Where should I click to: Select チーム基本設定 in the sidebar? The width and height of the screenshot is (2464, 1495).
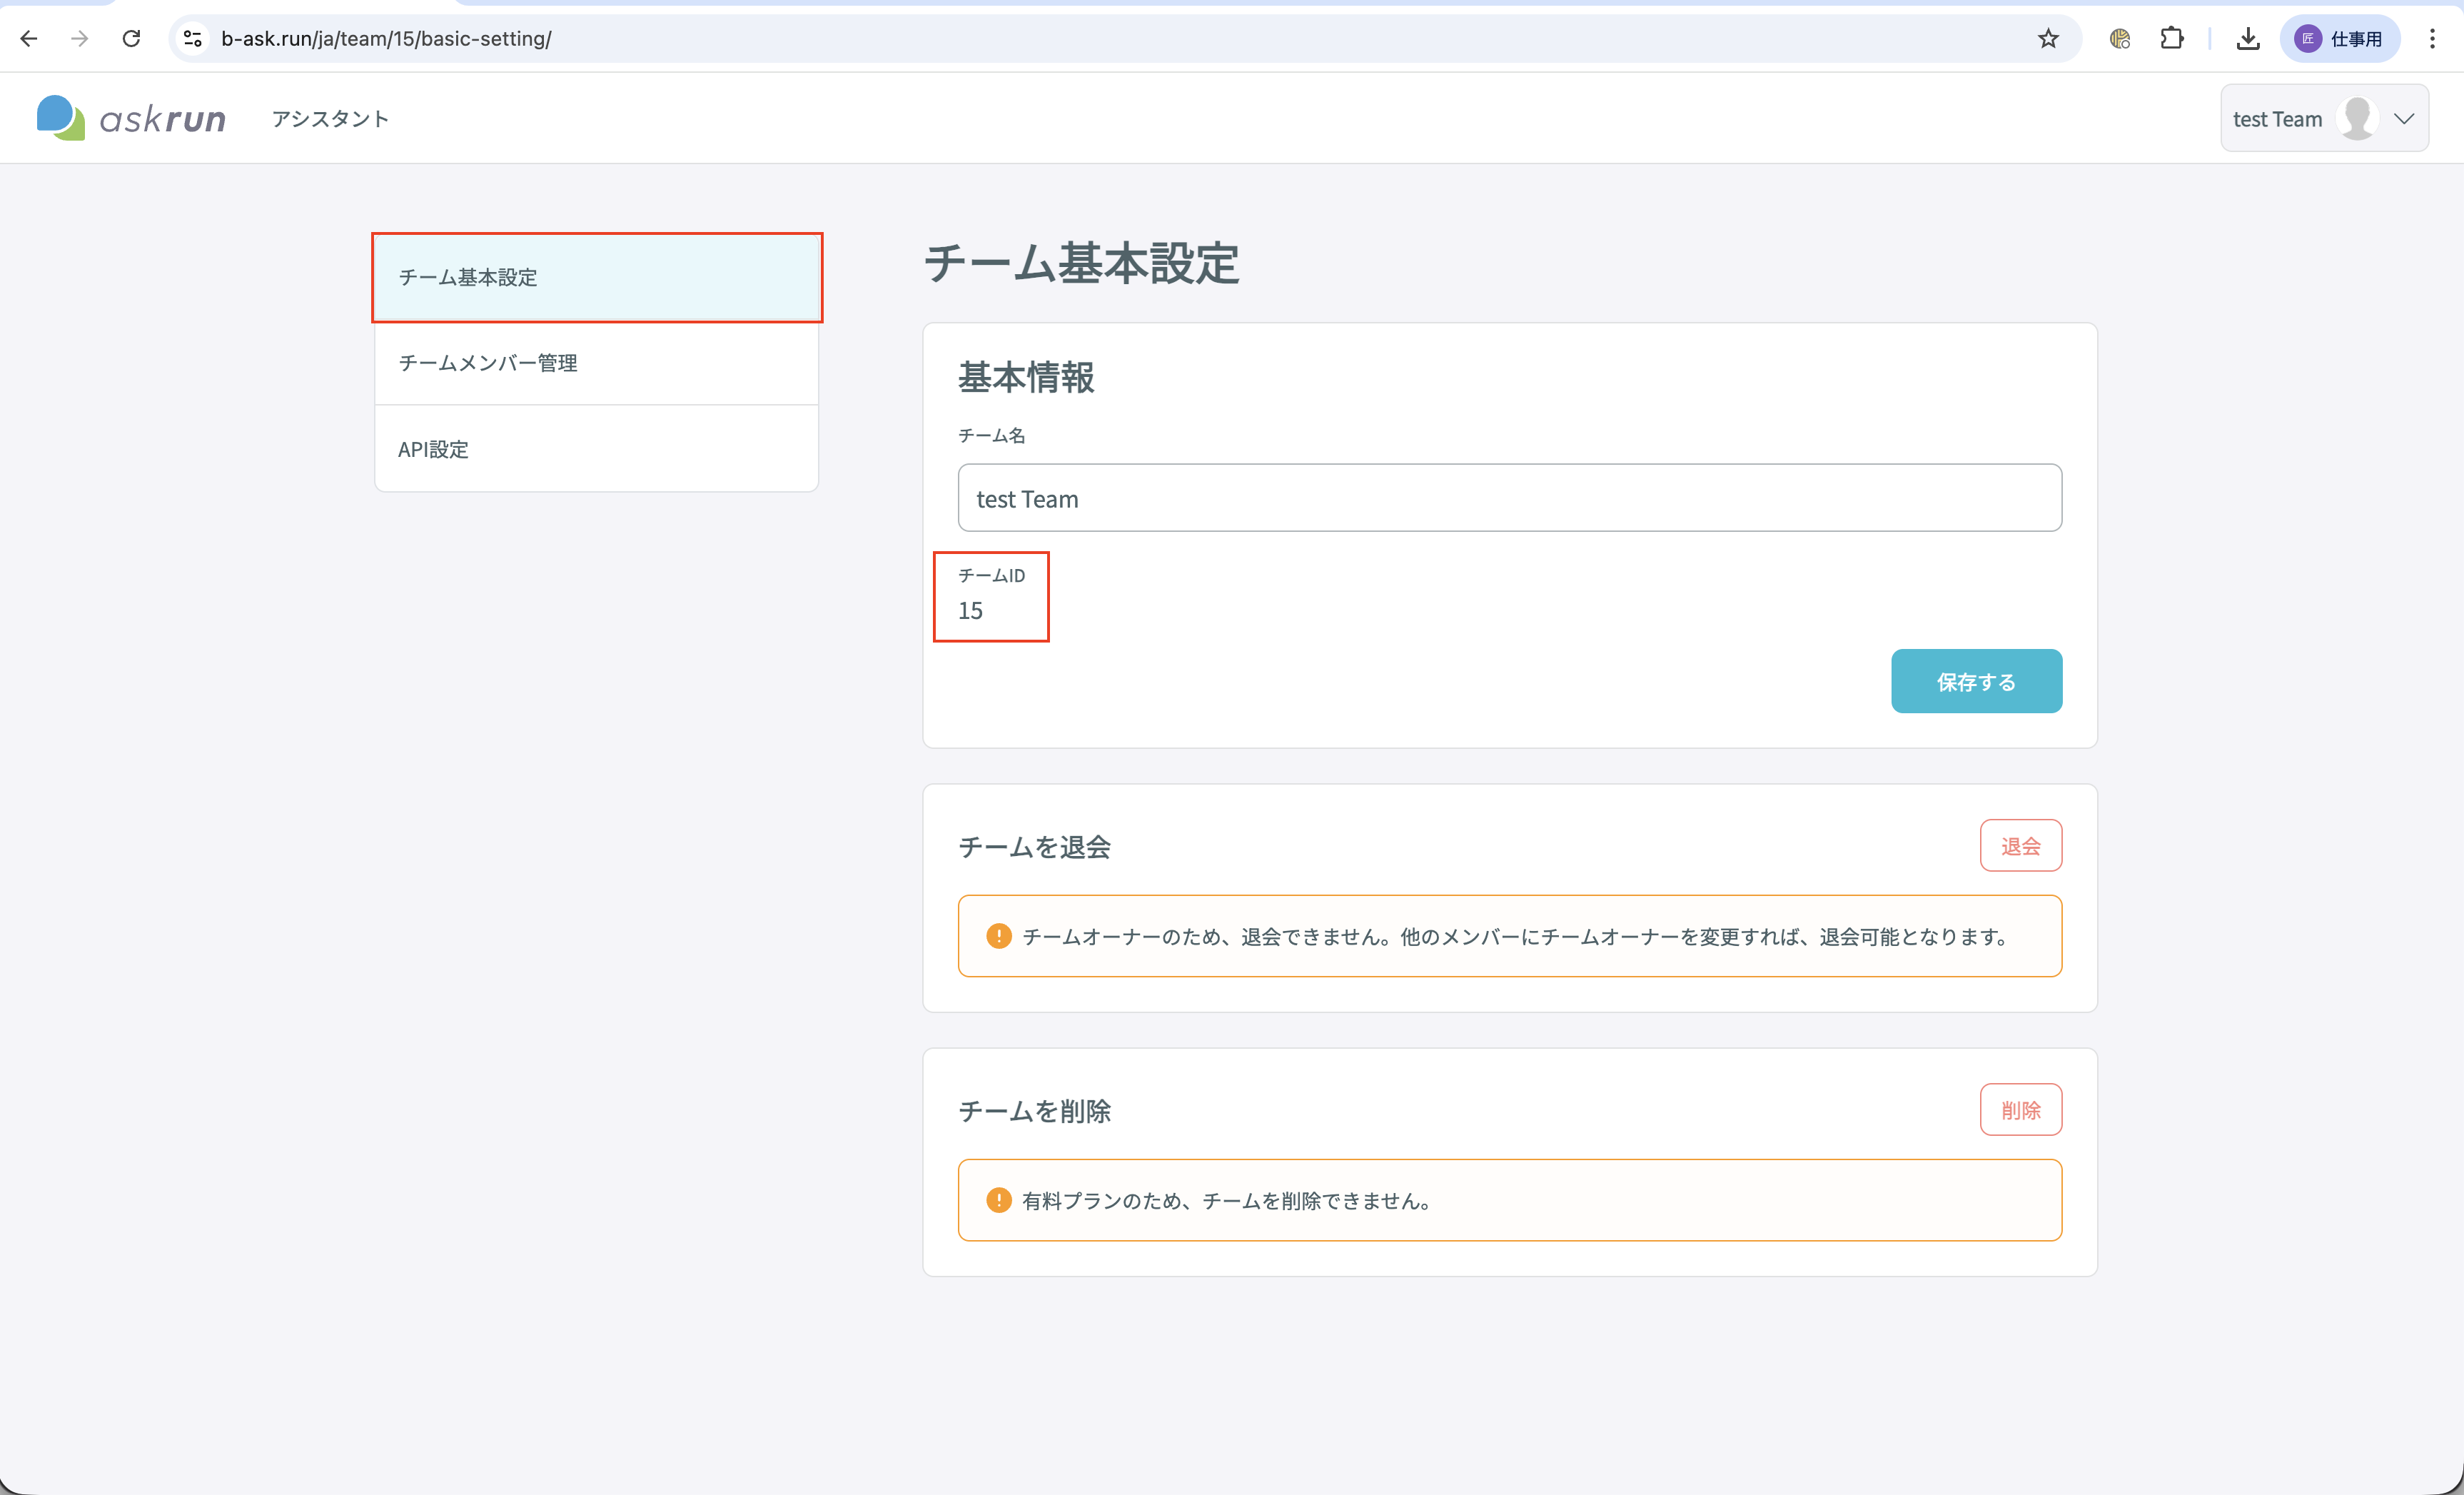click(597, 277)
